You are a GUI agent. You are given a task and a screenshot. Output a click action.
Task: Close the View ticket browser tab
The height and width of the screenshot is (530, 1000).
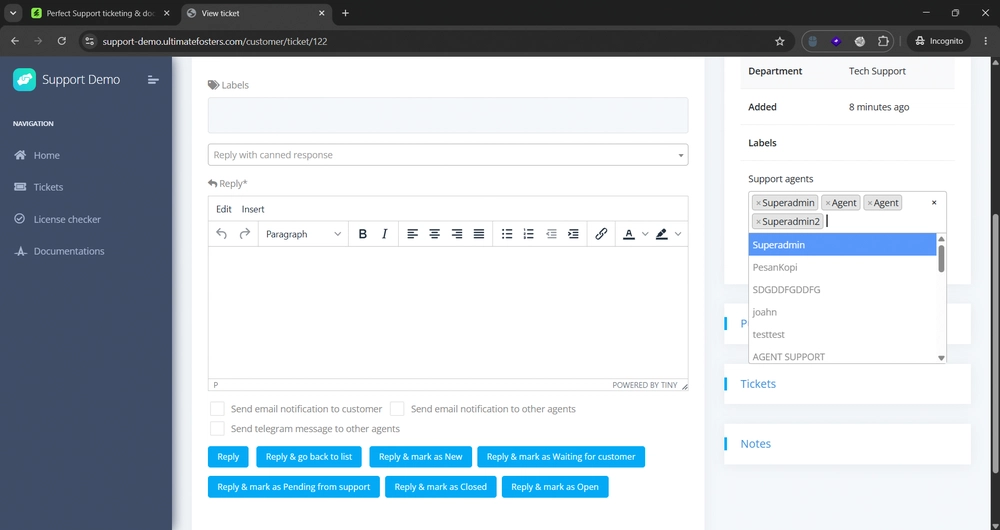click(x=321, y=13)
